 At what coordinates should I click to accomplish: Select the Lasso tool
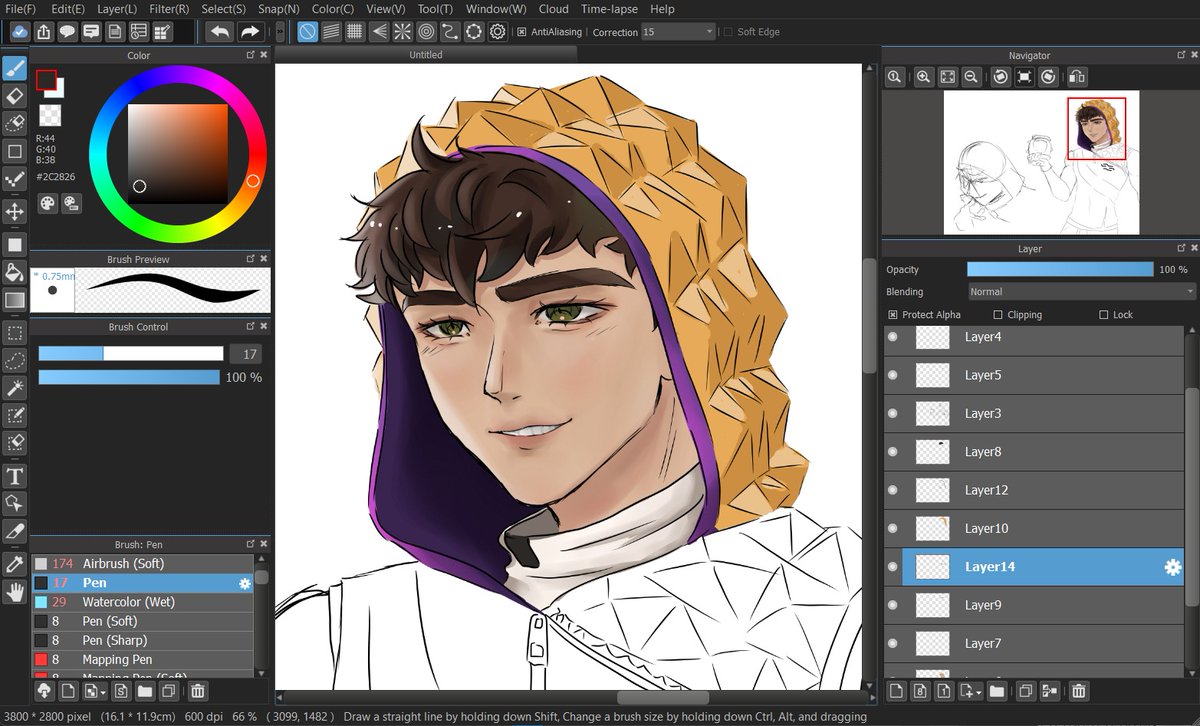coord(14,360)
